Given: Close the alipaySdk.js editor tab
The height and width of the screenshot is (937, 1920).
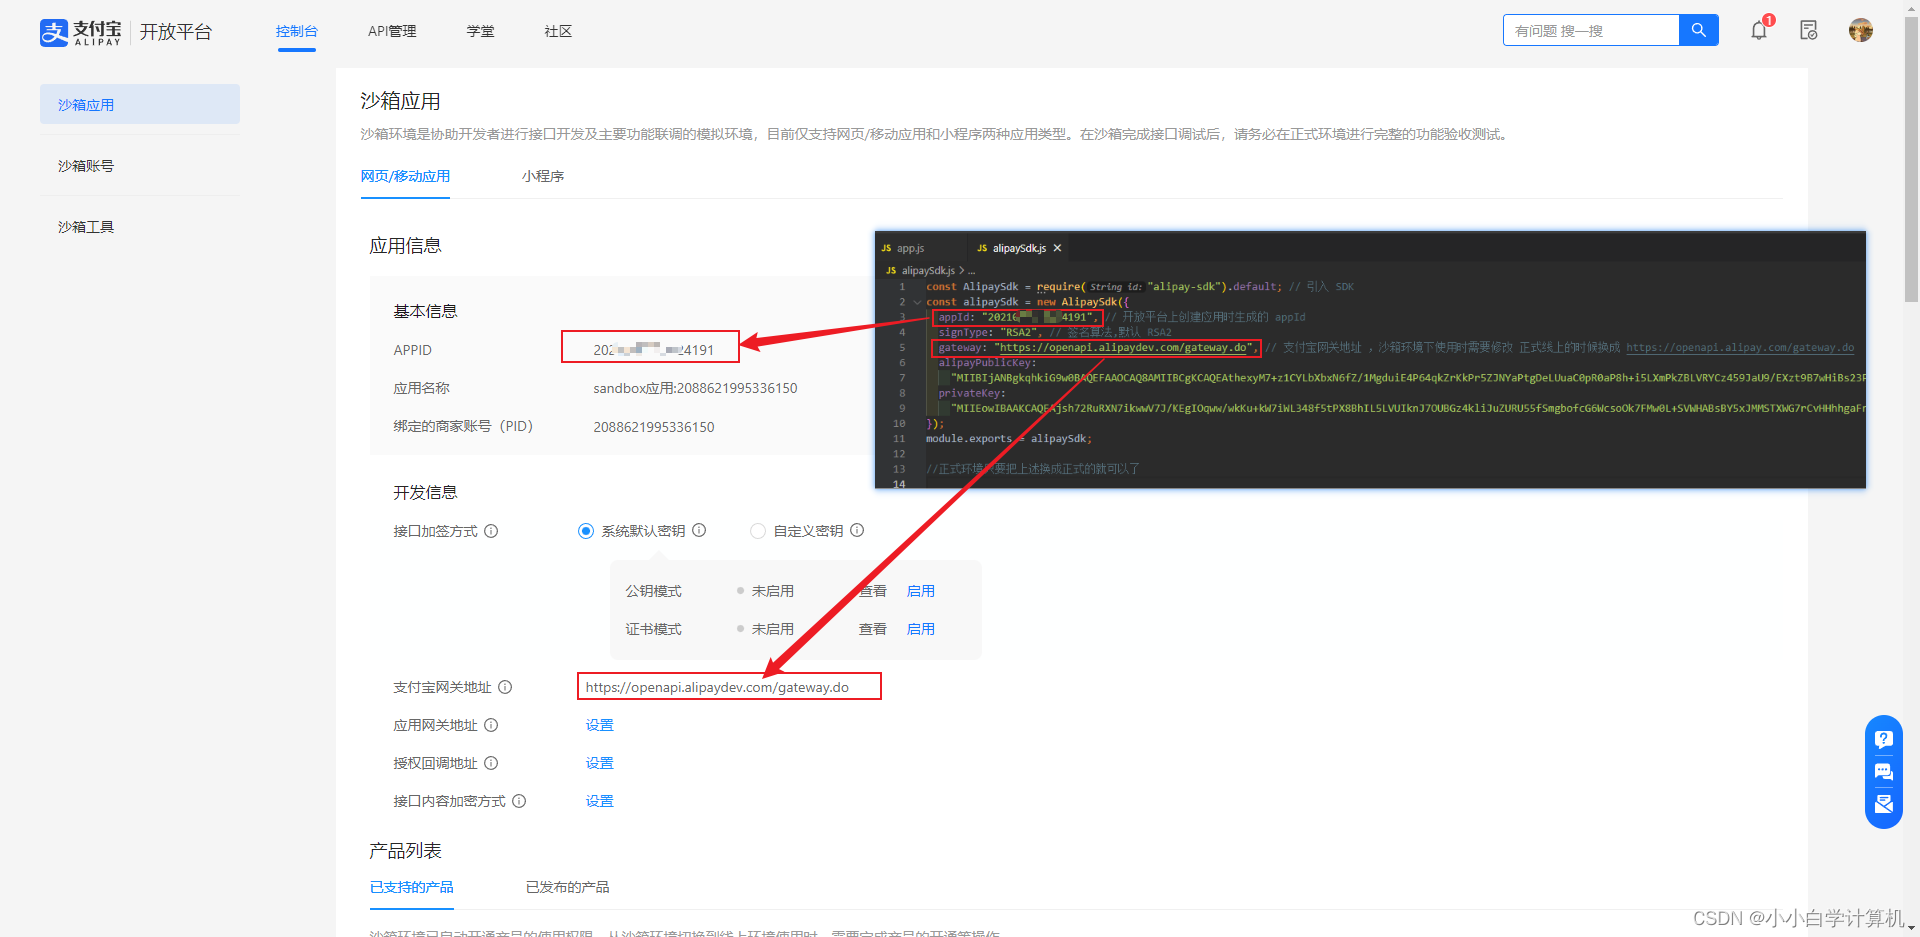Looking at the screenshot, I should pos(1057,248).
